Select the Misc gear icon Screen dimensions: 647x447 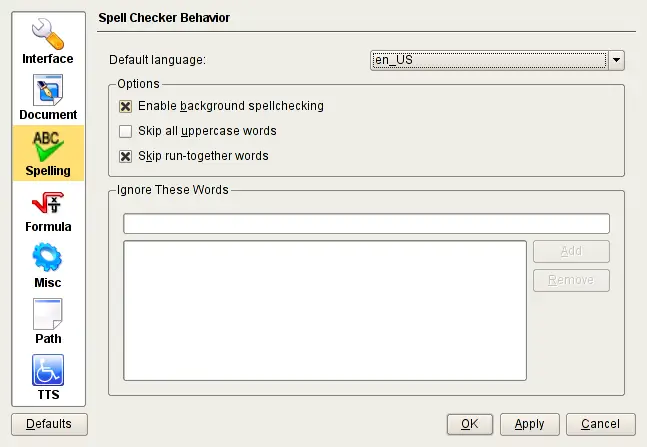point(48,258)
